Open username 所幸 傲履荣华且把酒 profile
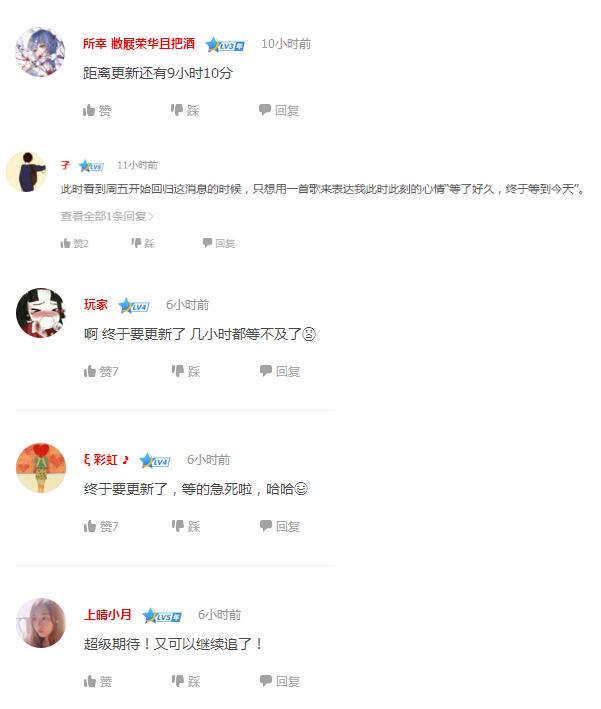The image size is (601, 709). click(139, 44)
